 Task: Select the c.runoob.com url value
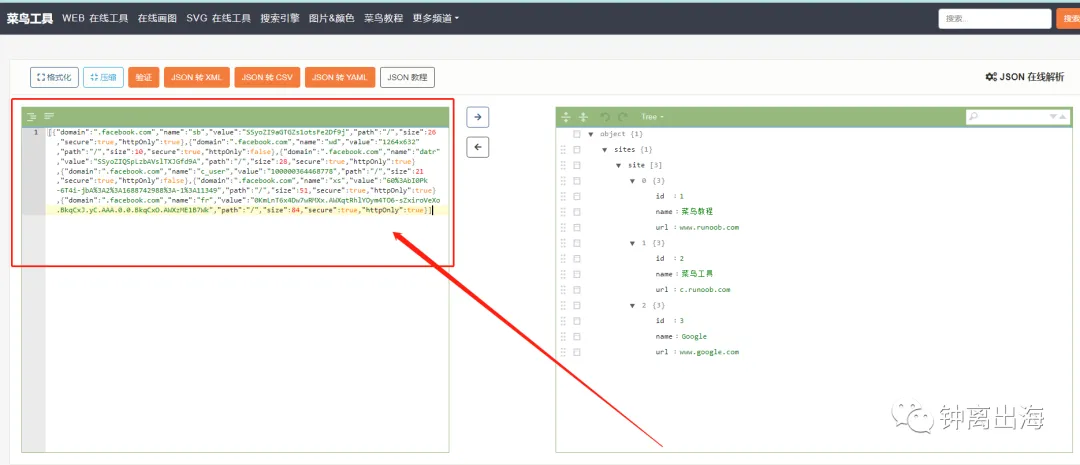point(705,289)
